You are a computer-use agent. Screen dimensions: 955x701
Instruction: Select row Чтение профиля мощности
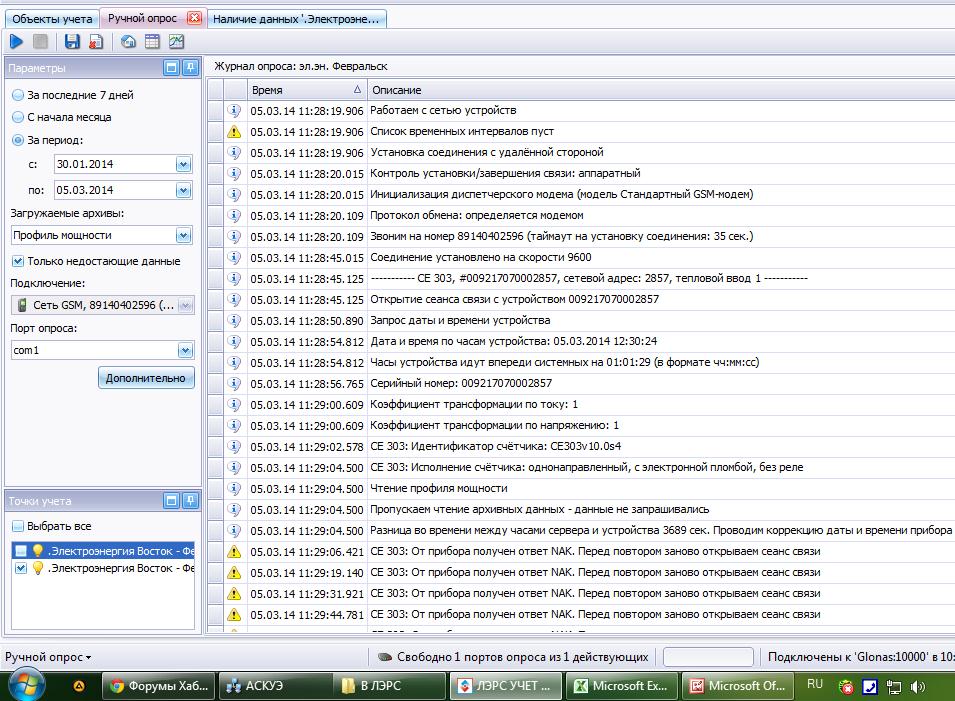(581, 488)
